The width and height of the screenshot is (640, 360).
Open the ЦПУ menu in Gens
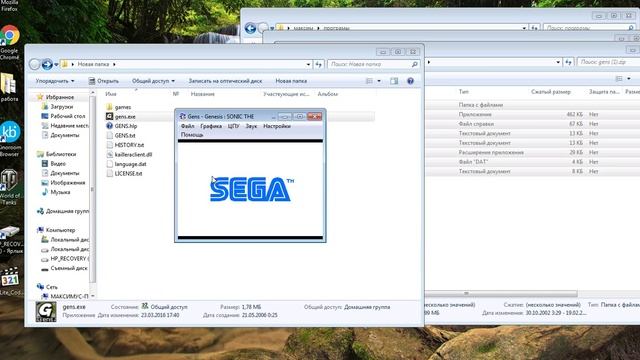coord(233,126)
